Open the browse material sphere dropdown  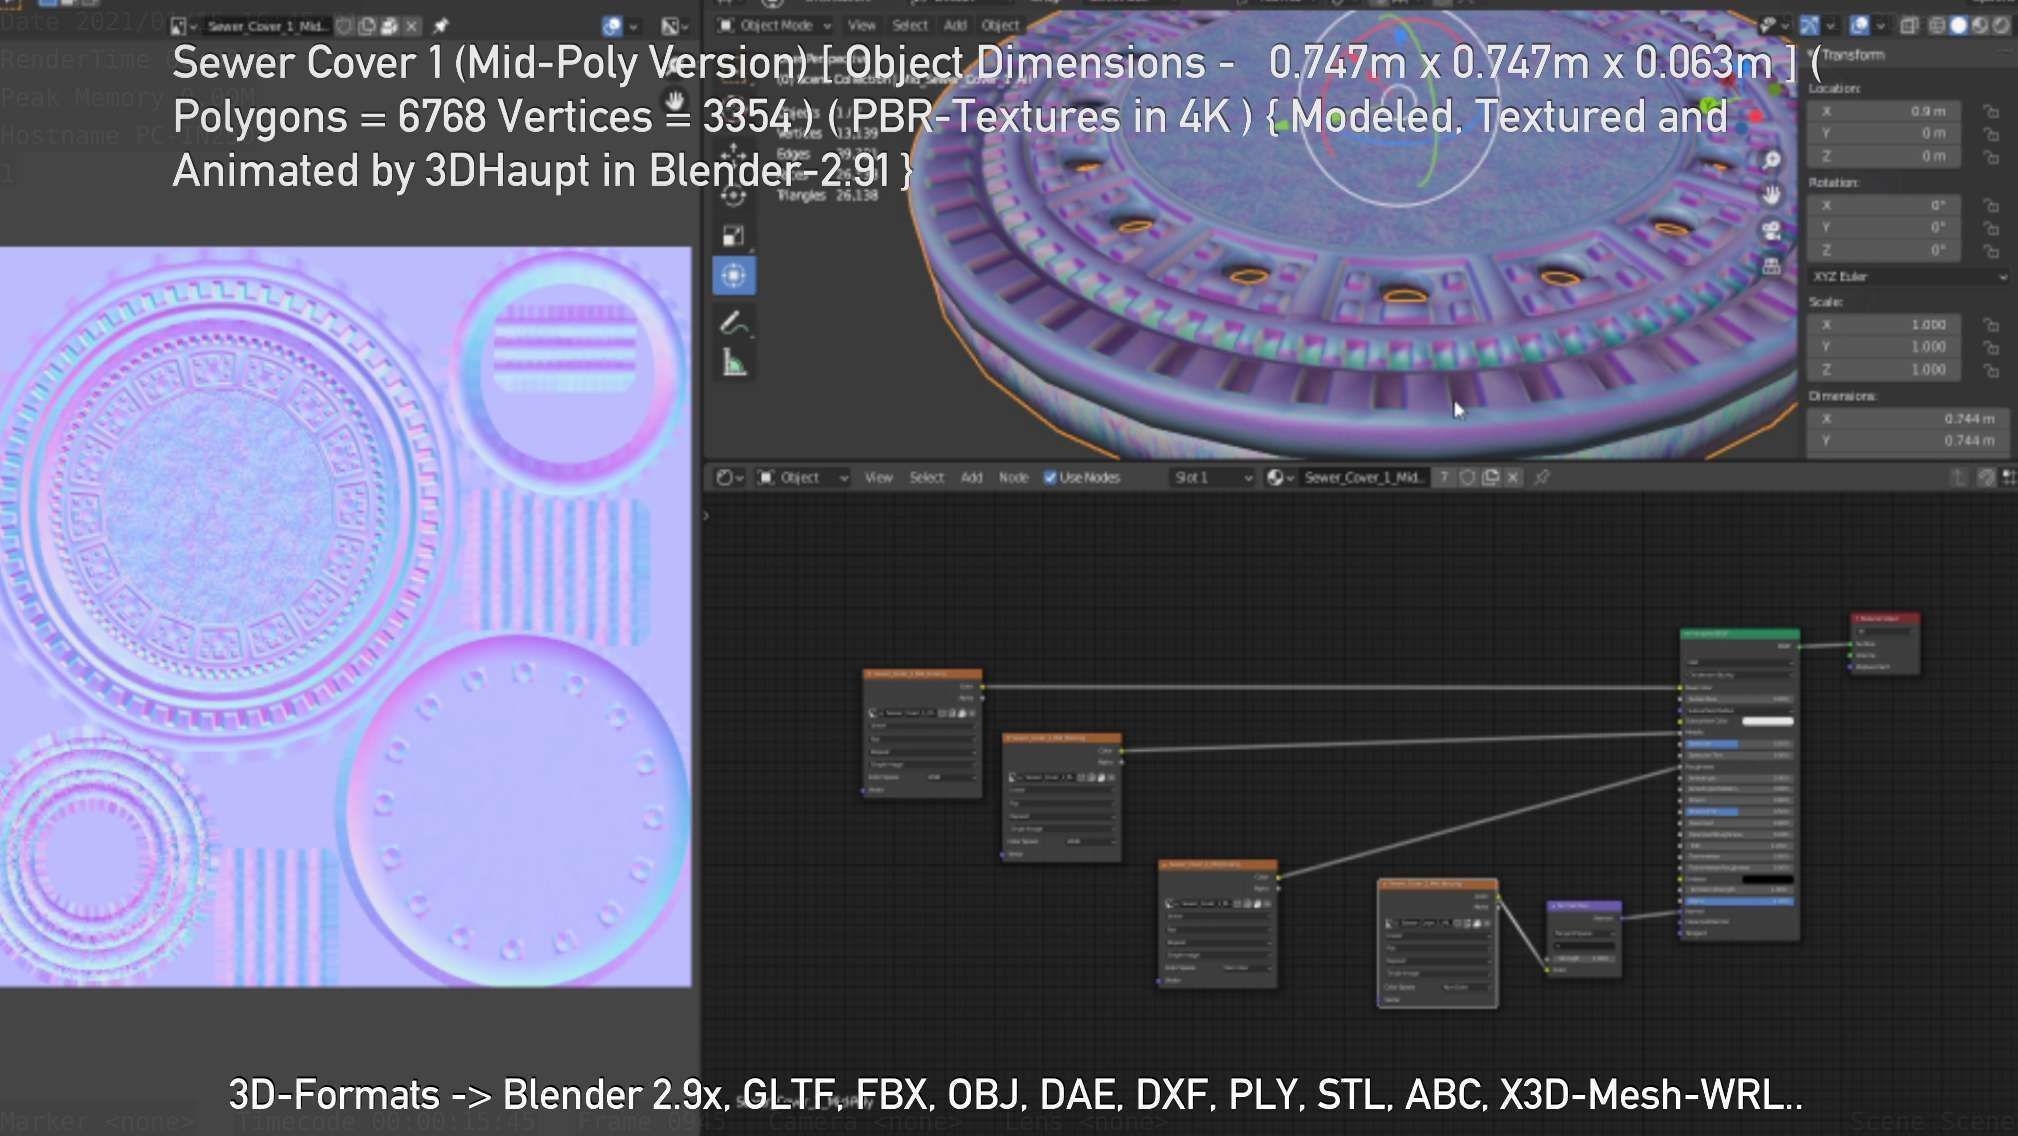click(1280, 478)
